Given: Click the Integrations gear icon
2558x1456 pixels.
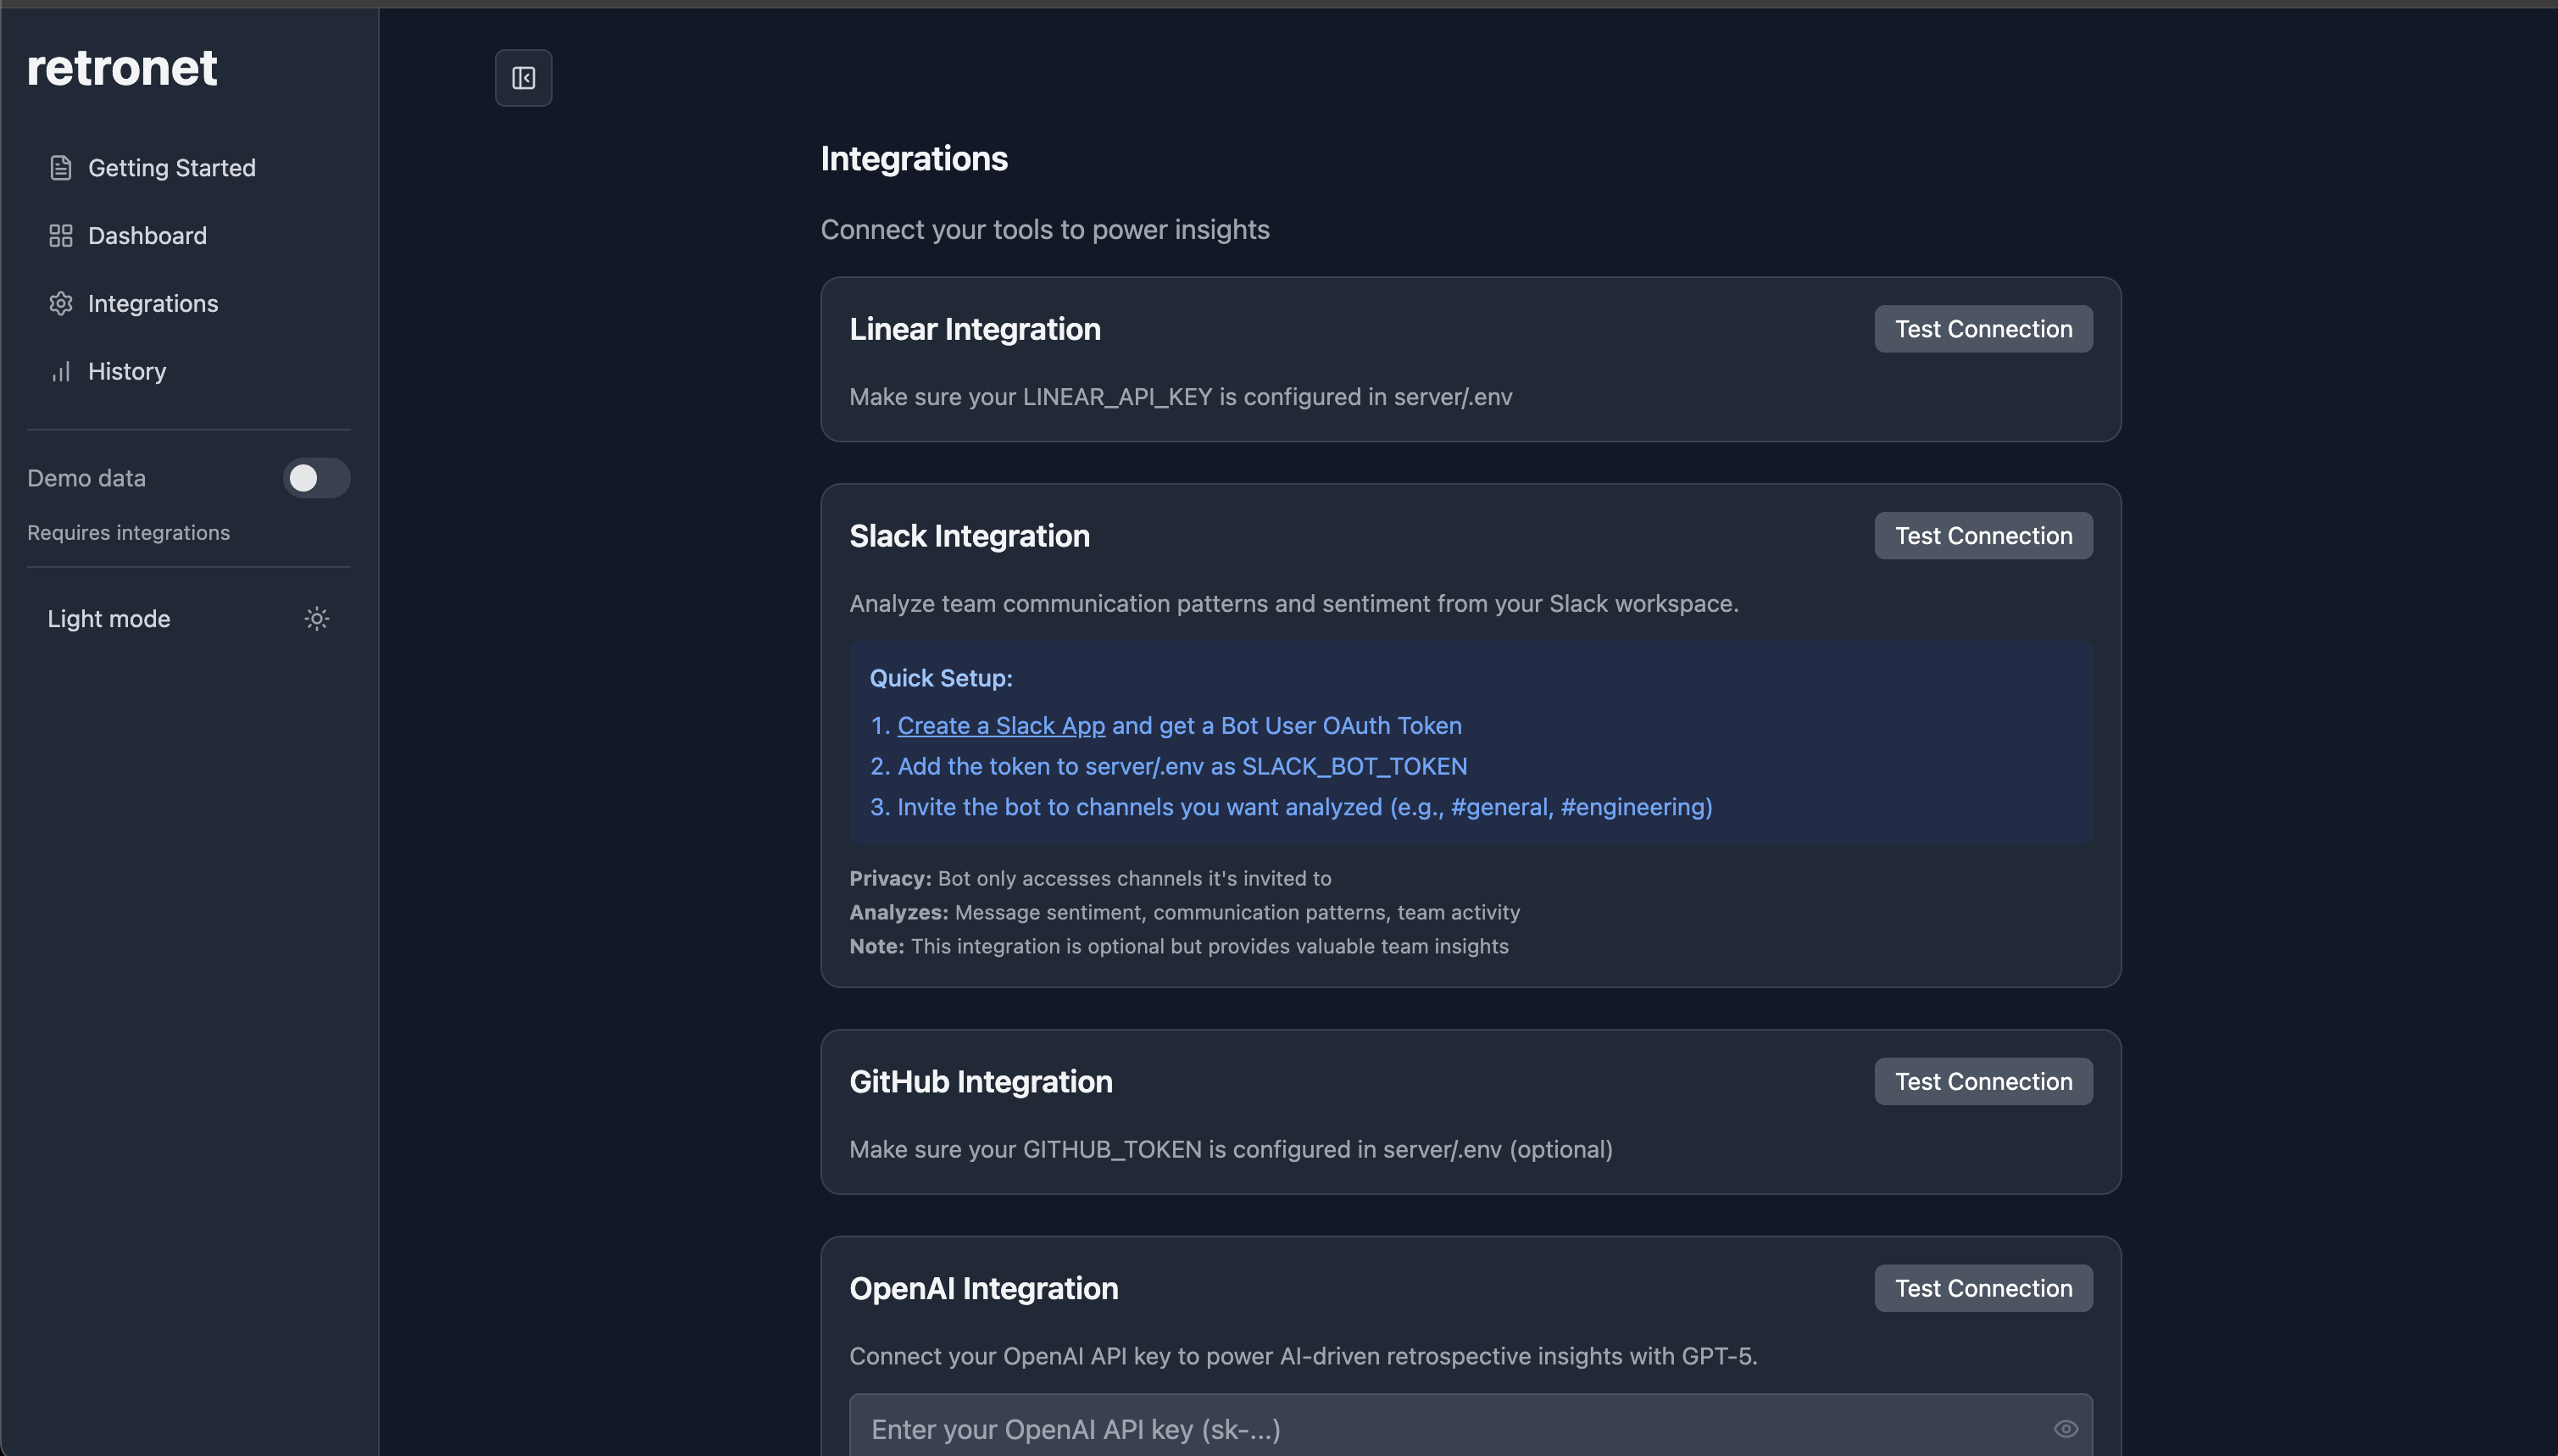Looking at the screenshot, I should point(61,304).
